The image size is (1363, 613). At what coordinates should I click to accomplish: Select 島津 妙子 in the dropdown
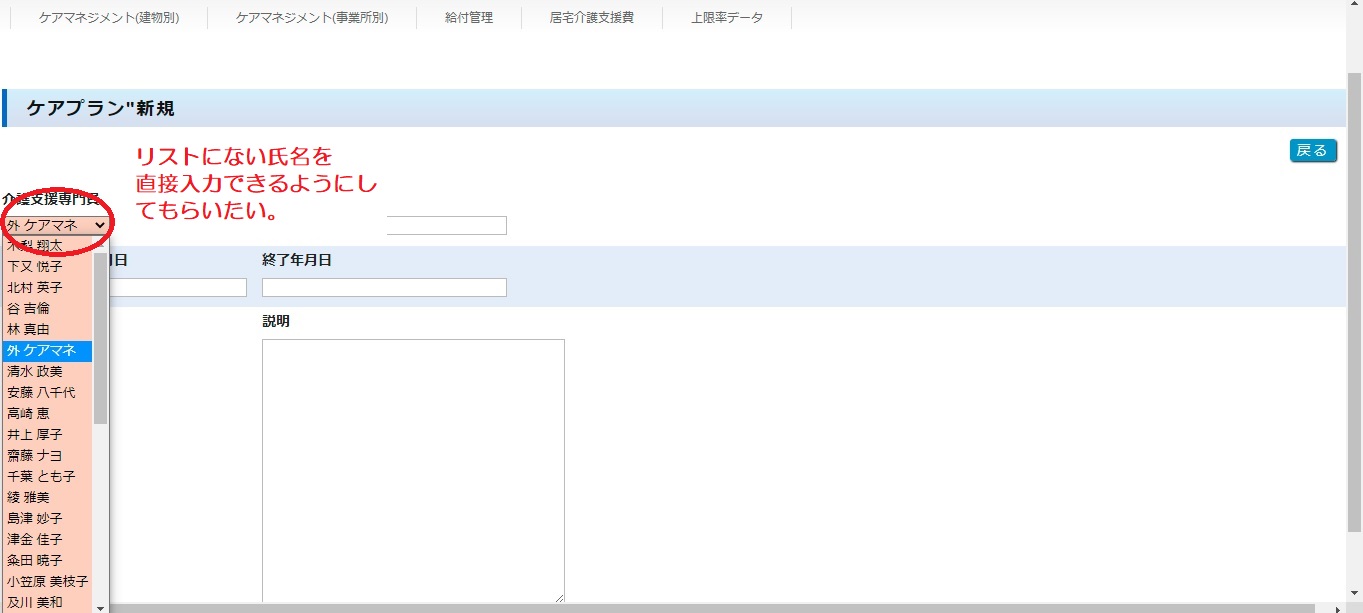[35, 518]
